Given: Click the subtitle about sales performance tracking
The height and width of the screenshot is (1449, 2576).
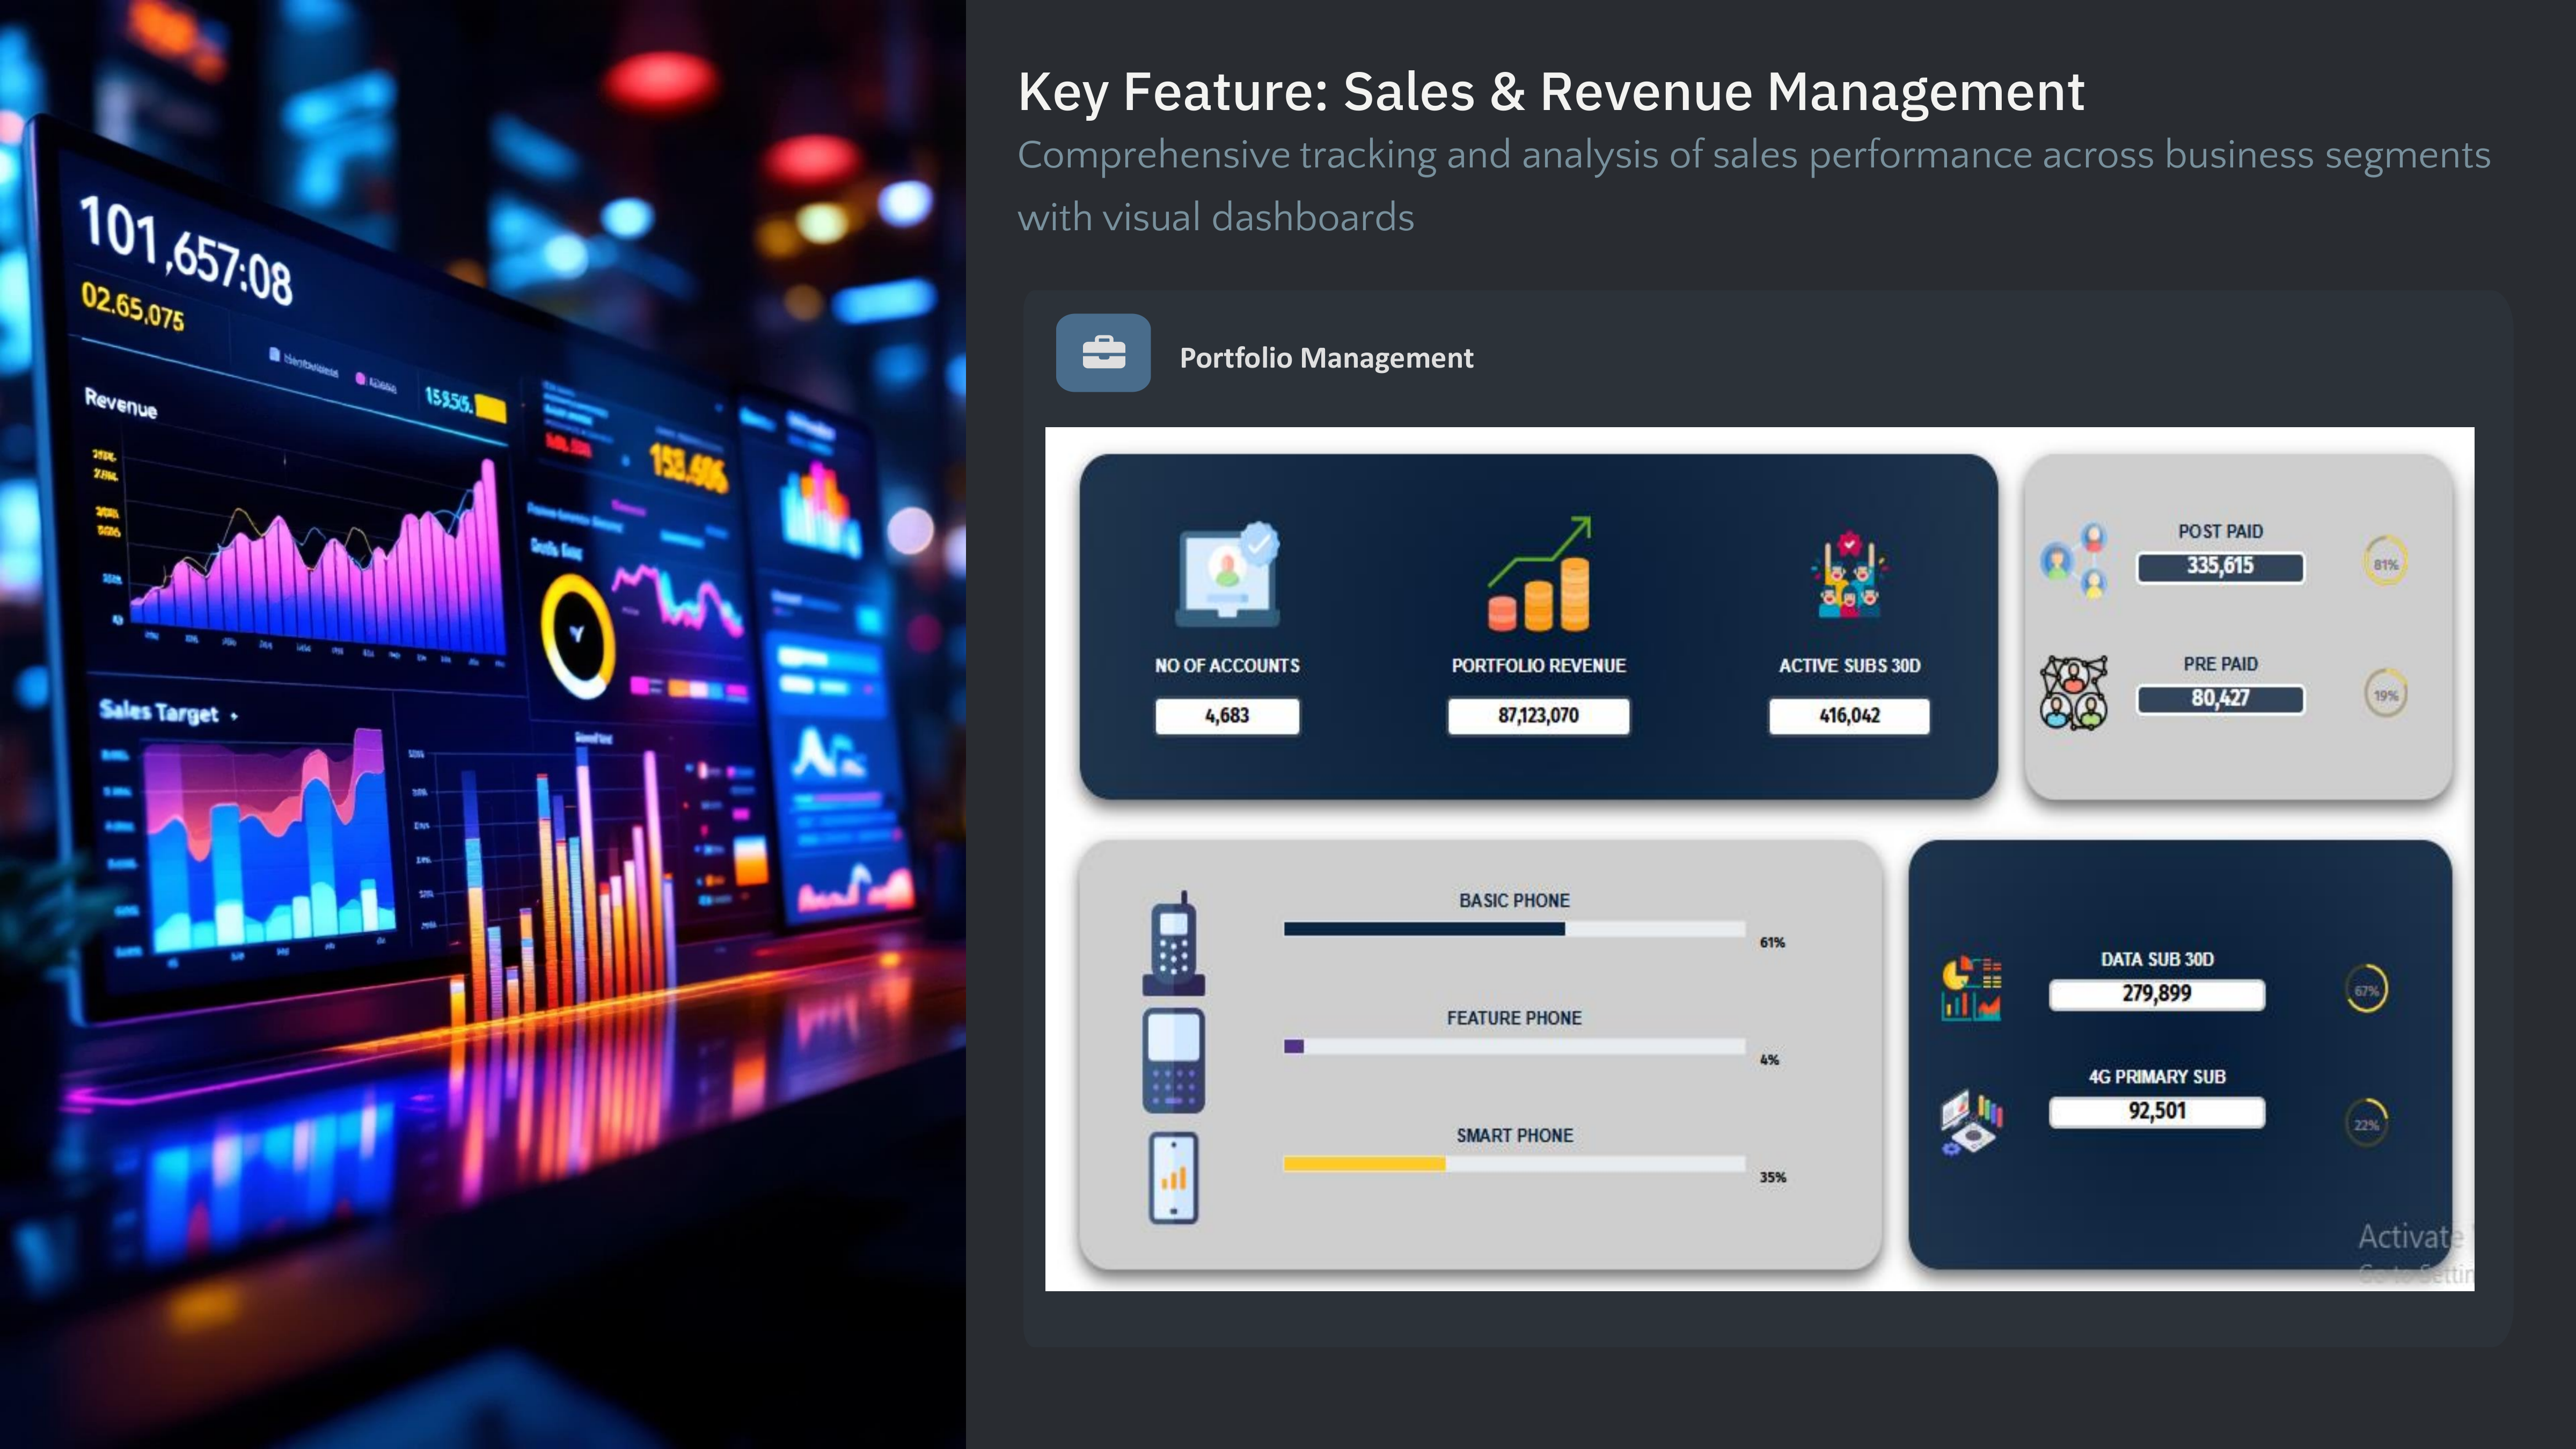Looking at the screenshot, I should pos(1754,186).
